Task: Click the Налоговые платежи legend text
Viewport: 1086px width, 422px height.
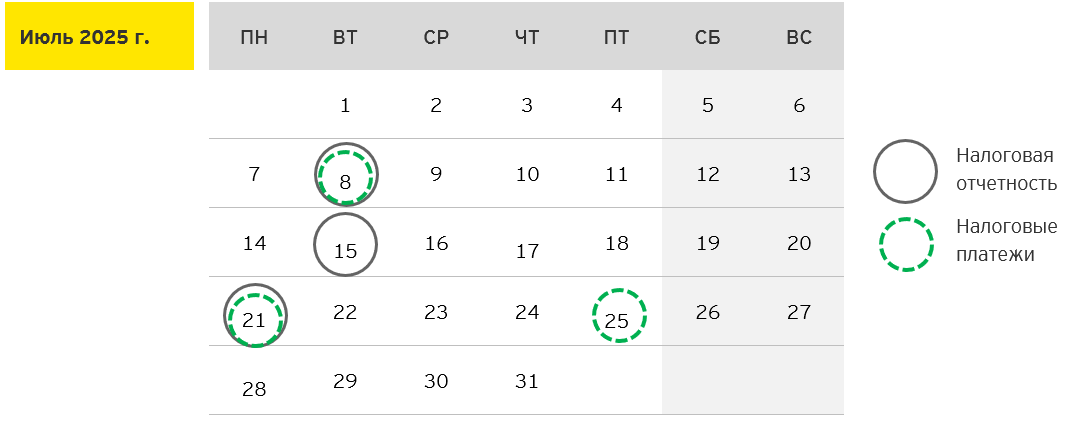Action: (1006, 241)
